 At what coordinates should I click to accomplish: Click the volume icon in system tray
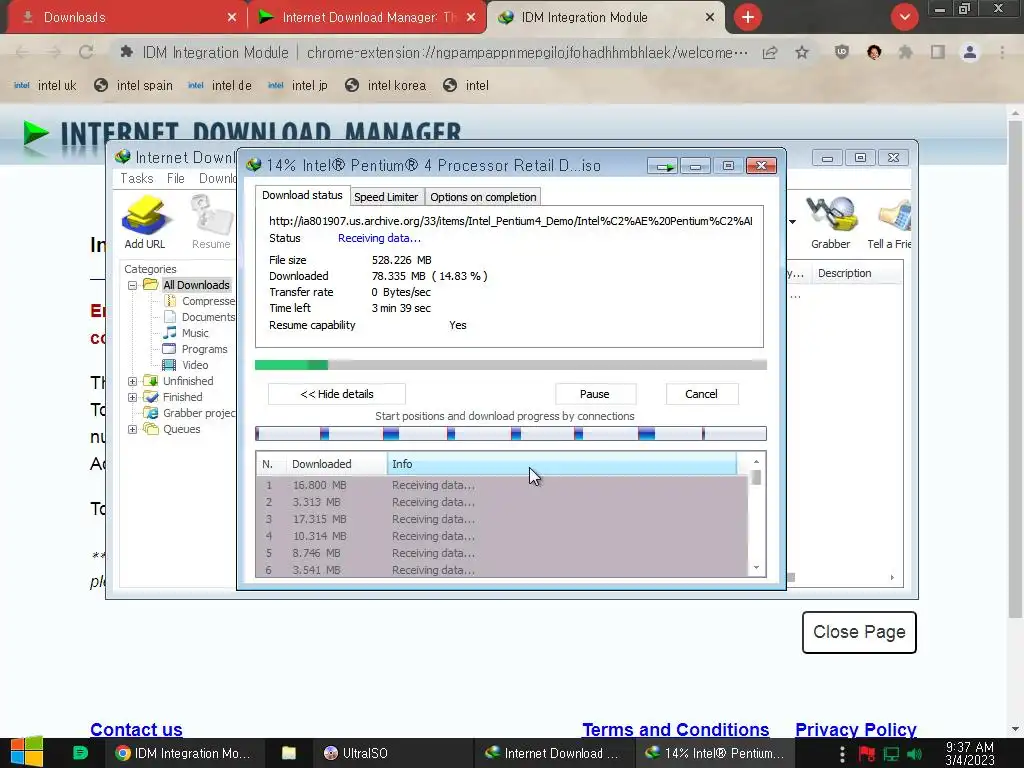(x=916, y=754)
